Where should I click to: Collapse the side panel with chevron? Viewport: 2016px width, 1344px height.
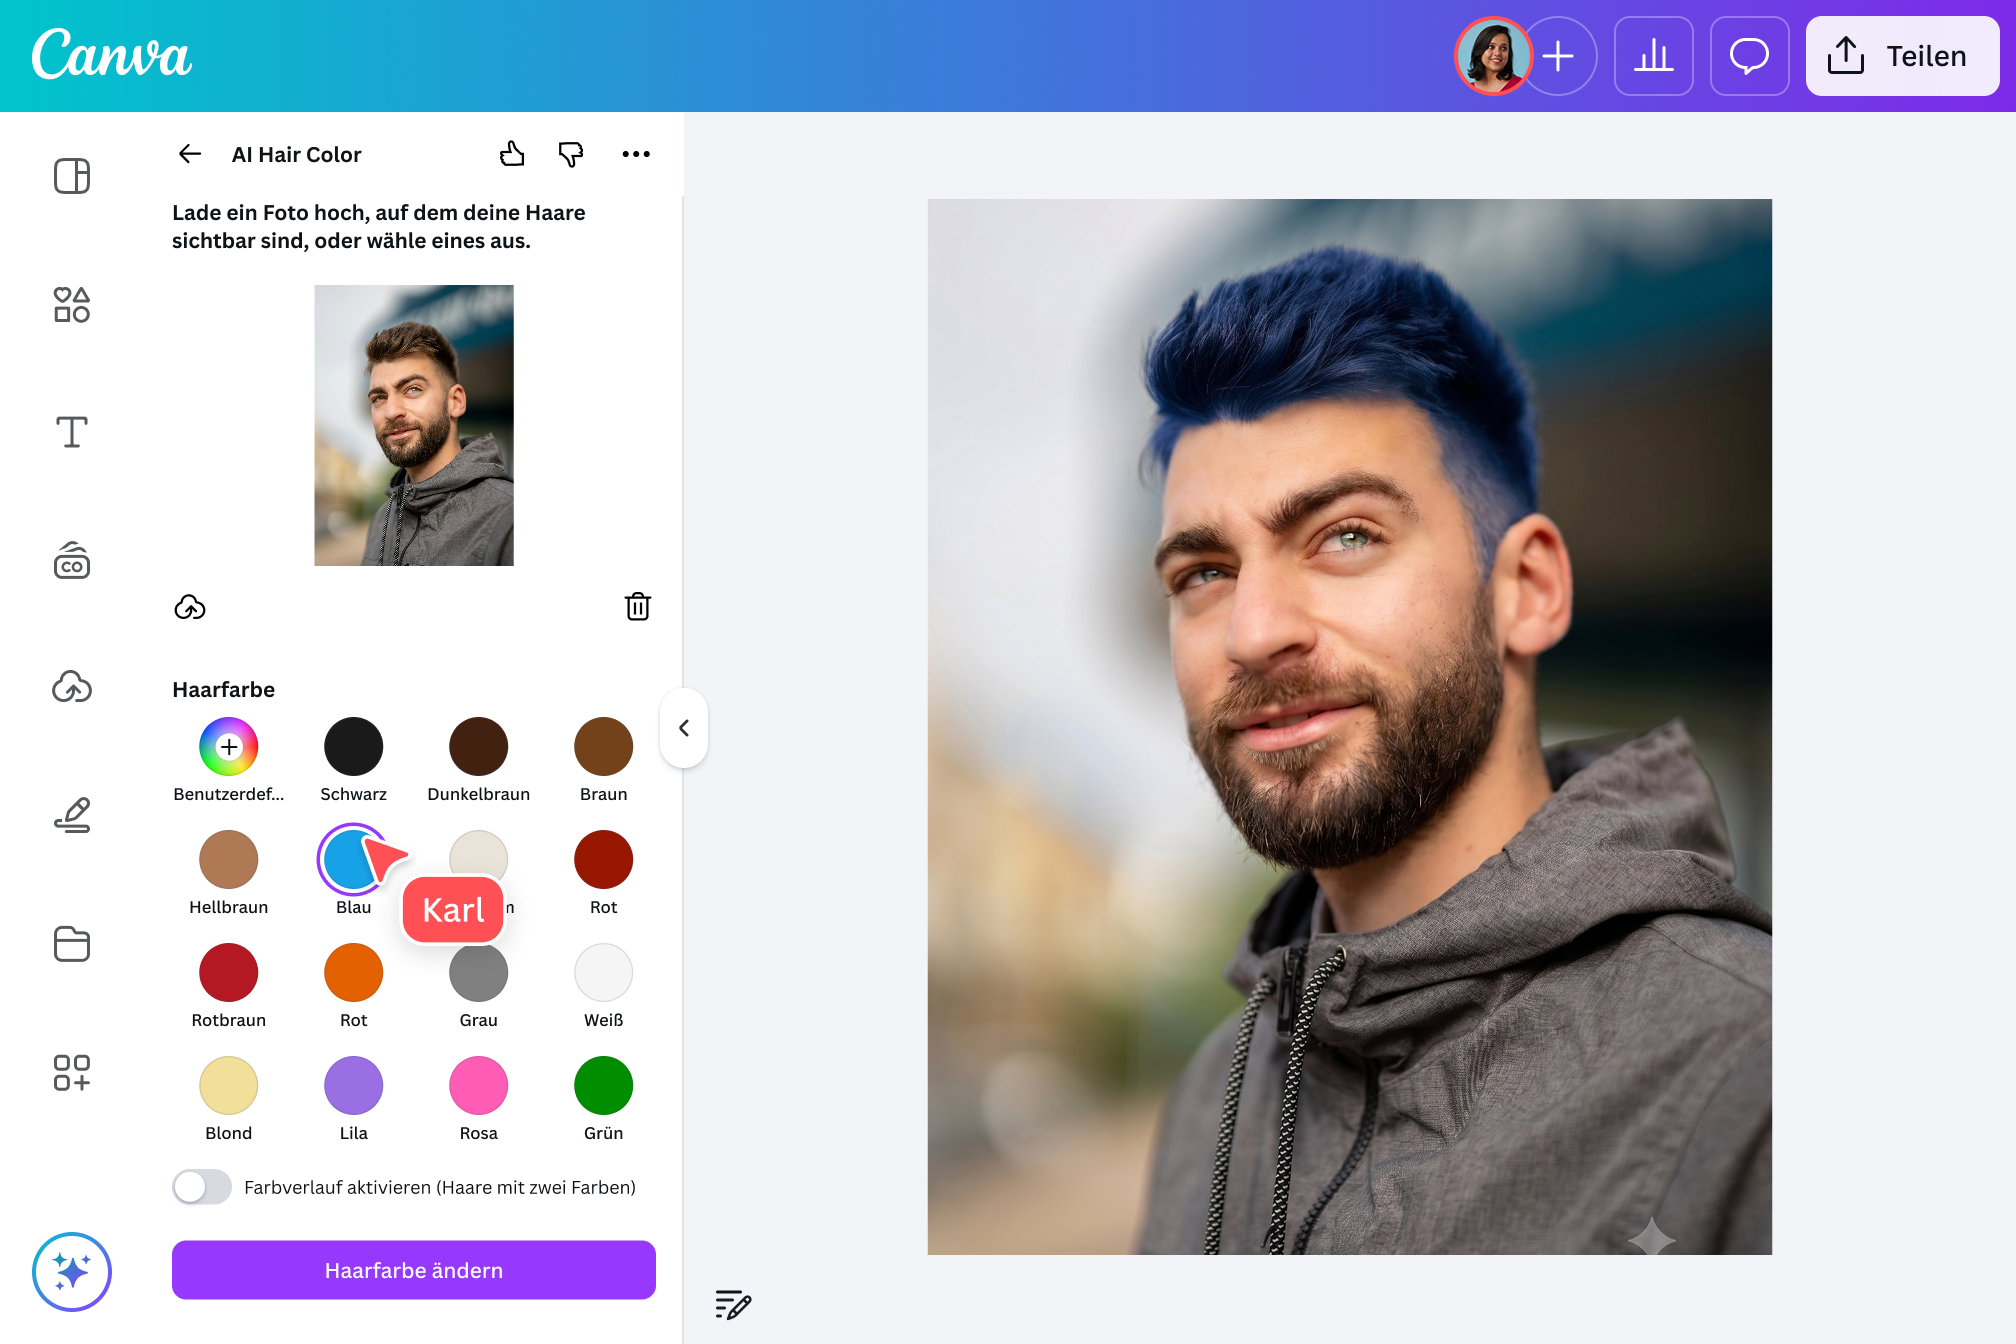tap(684, 728)
